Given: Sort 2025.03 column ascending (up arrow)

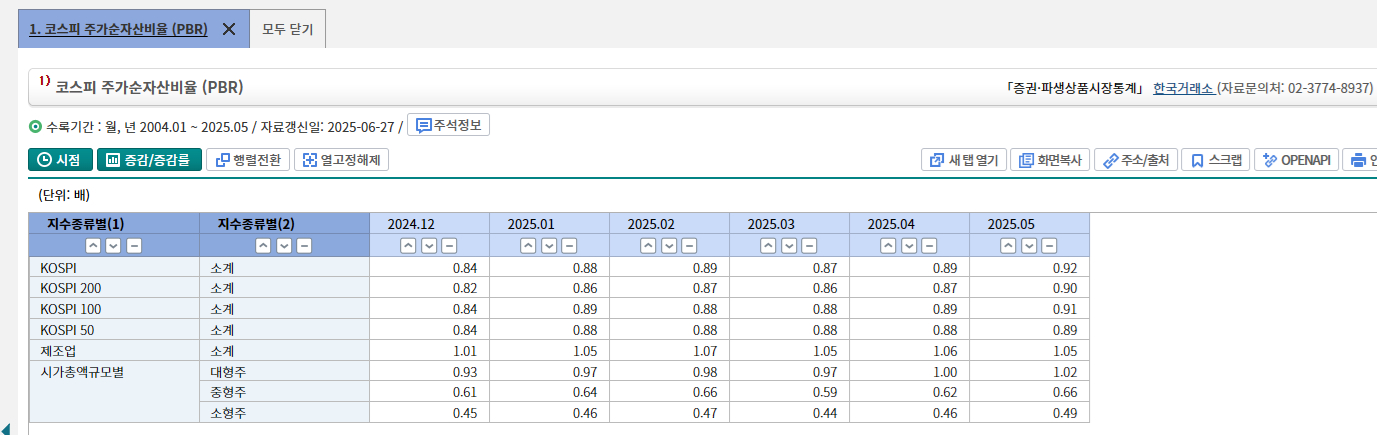Looking at the screenshot, I should click(x=768, y=246).
